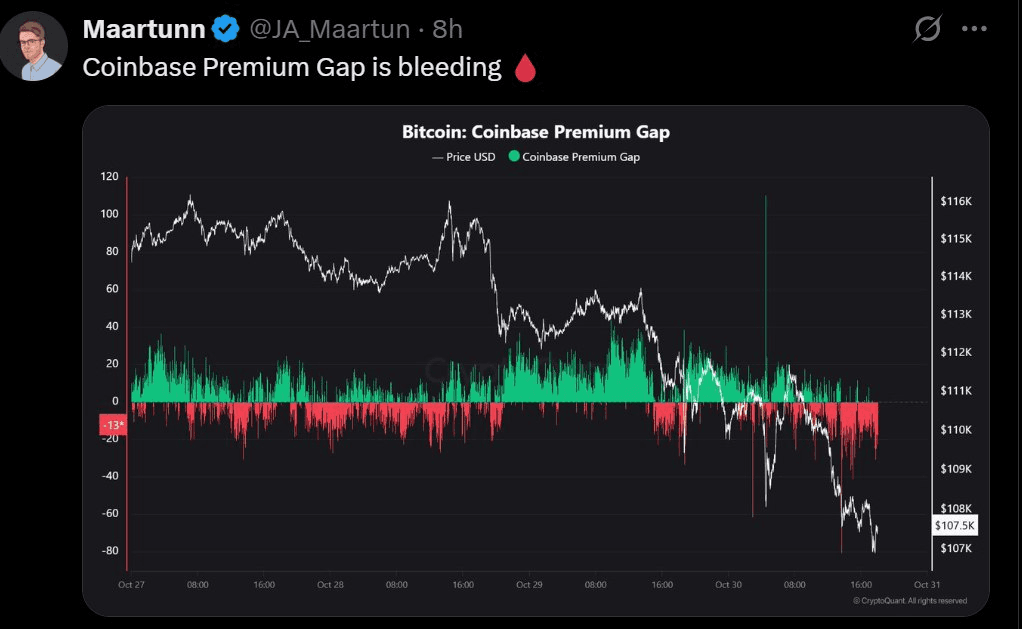Open the @JA_Maartun handle link
The width and height of the screenshot is (1022, 629).
pos(329,30)
